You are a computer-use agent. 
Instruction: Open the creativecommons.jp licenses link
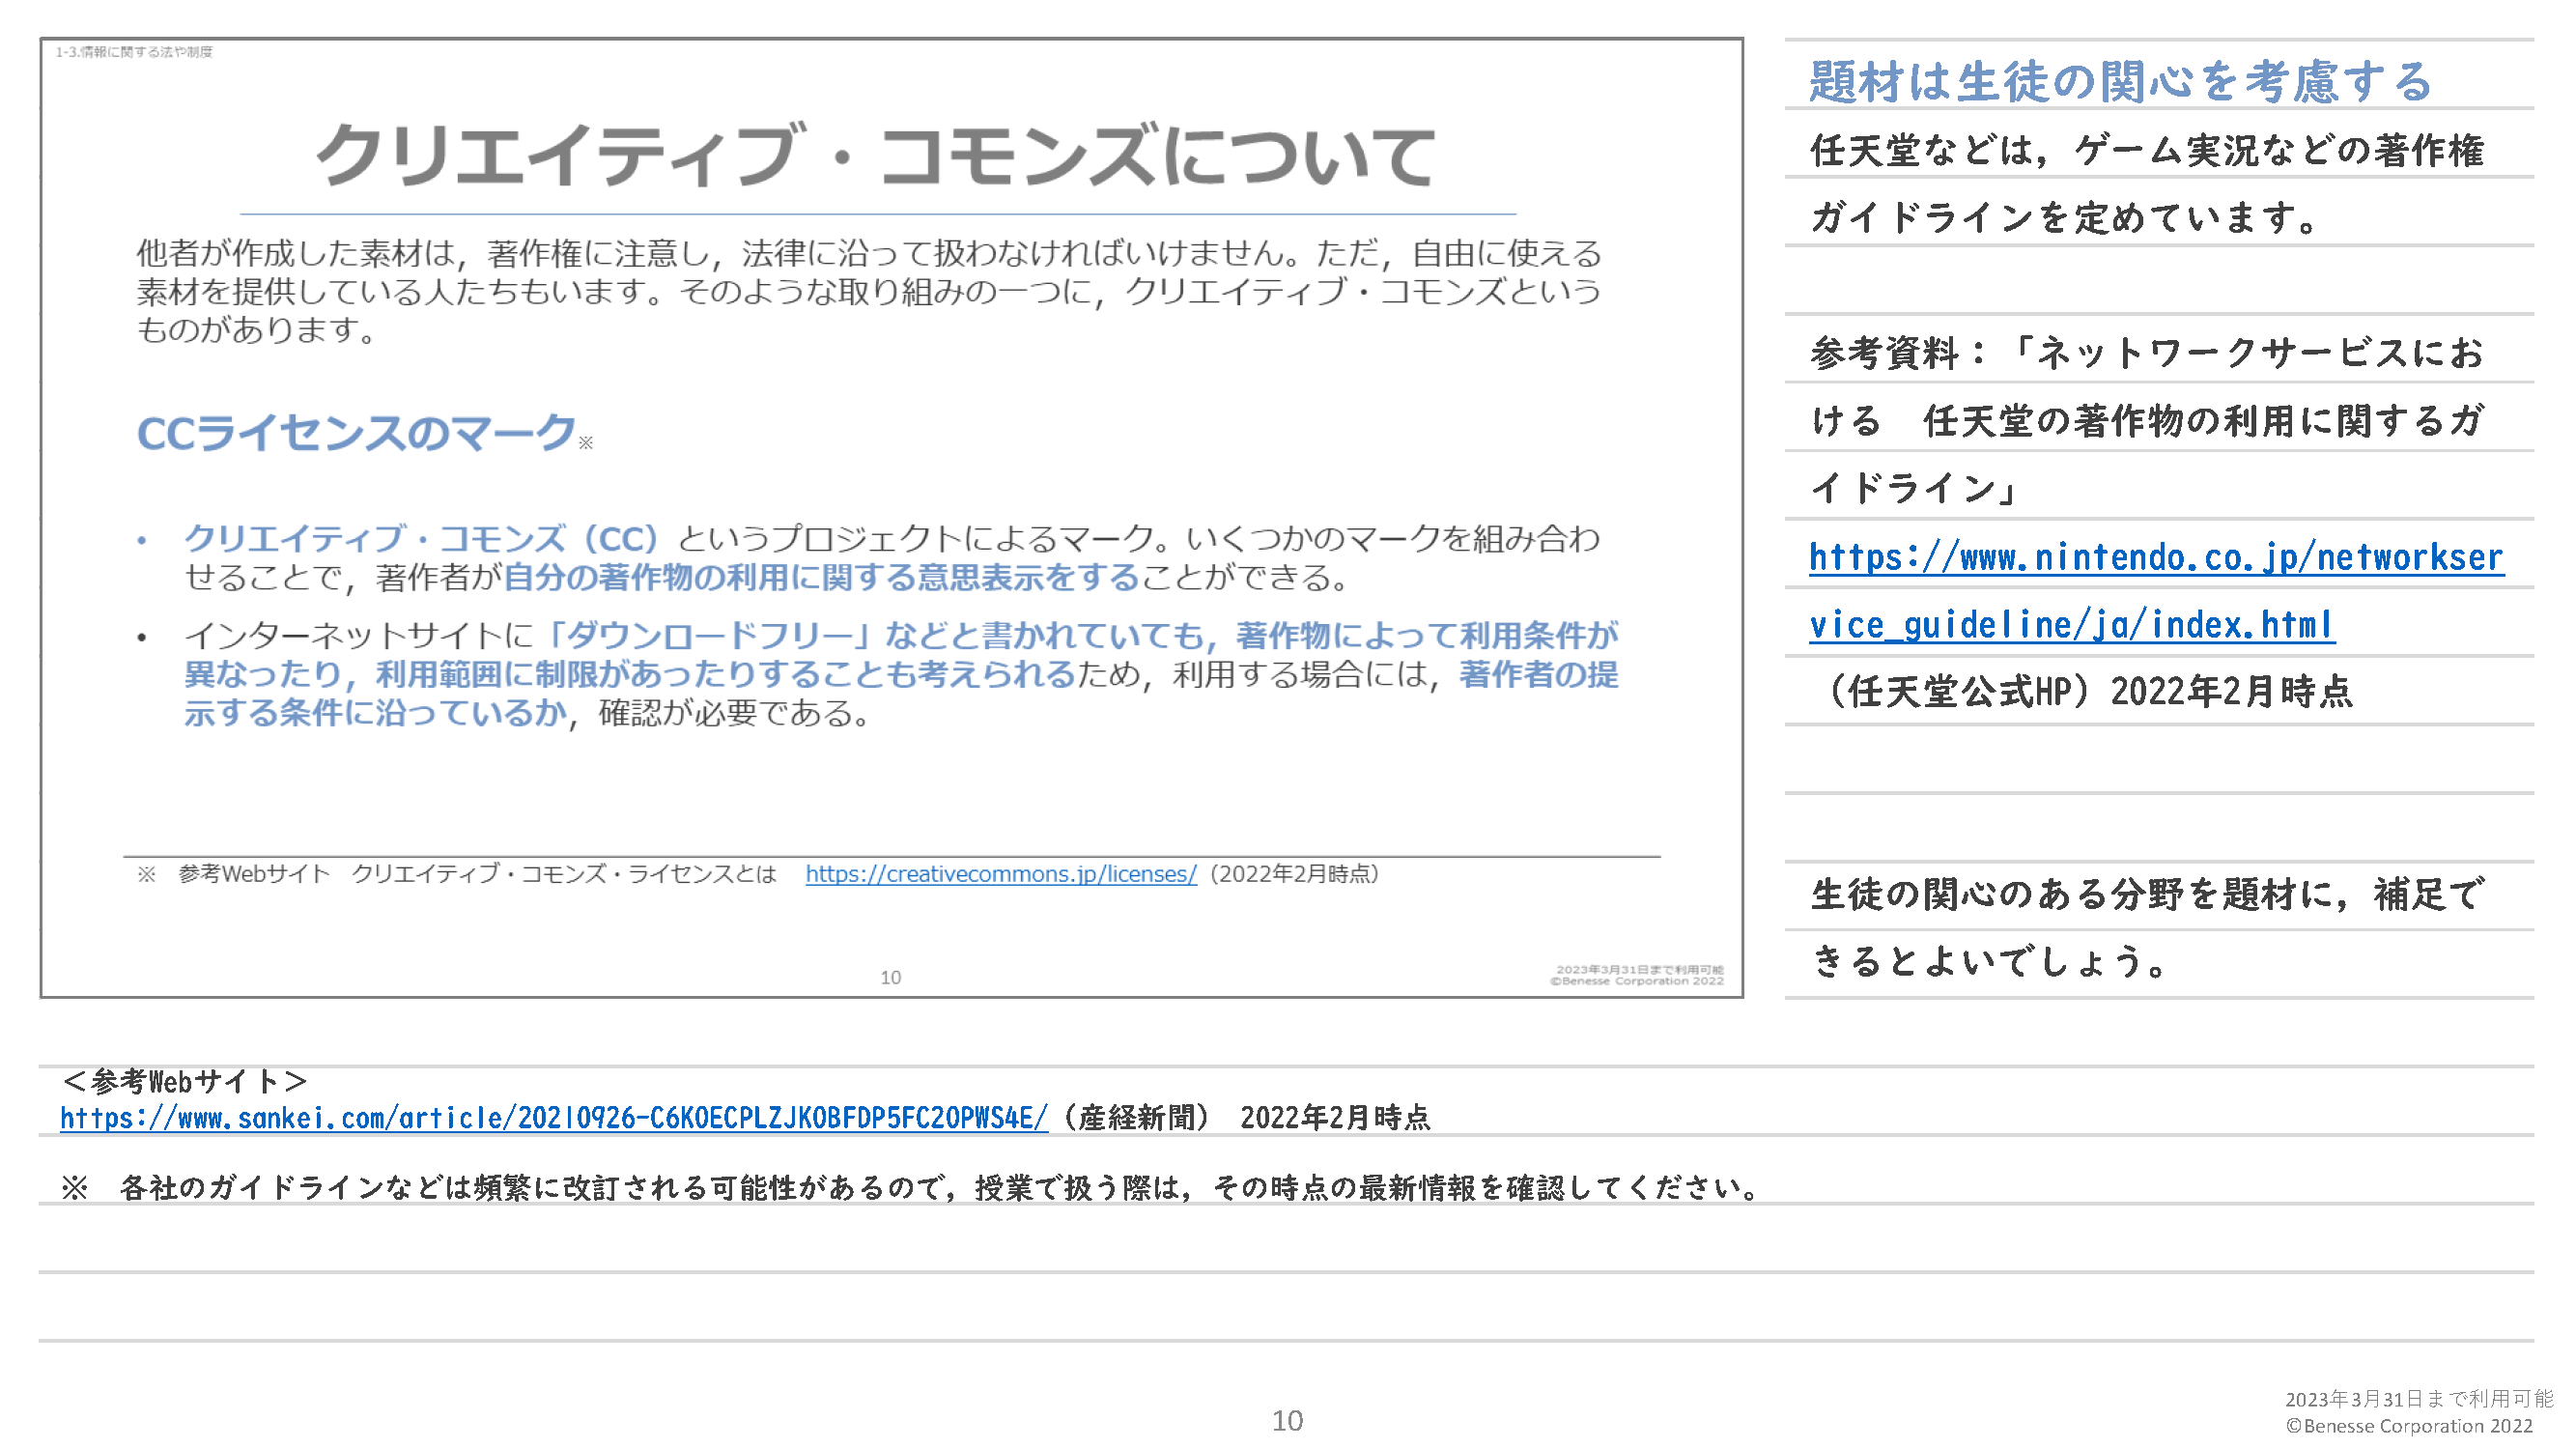[1001, 873]
